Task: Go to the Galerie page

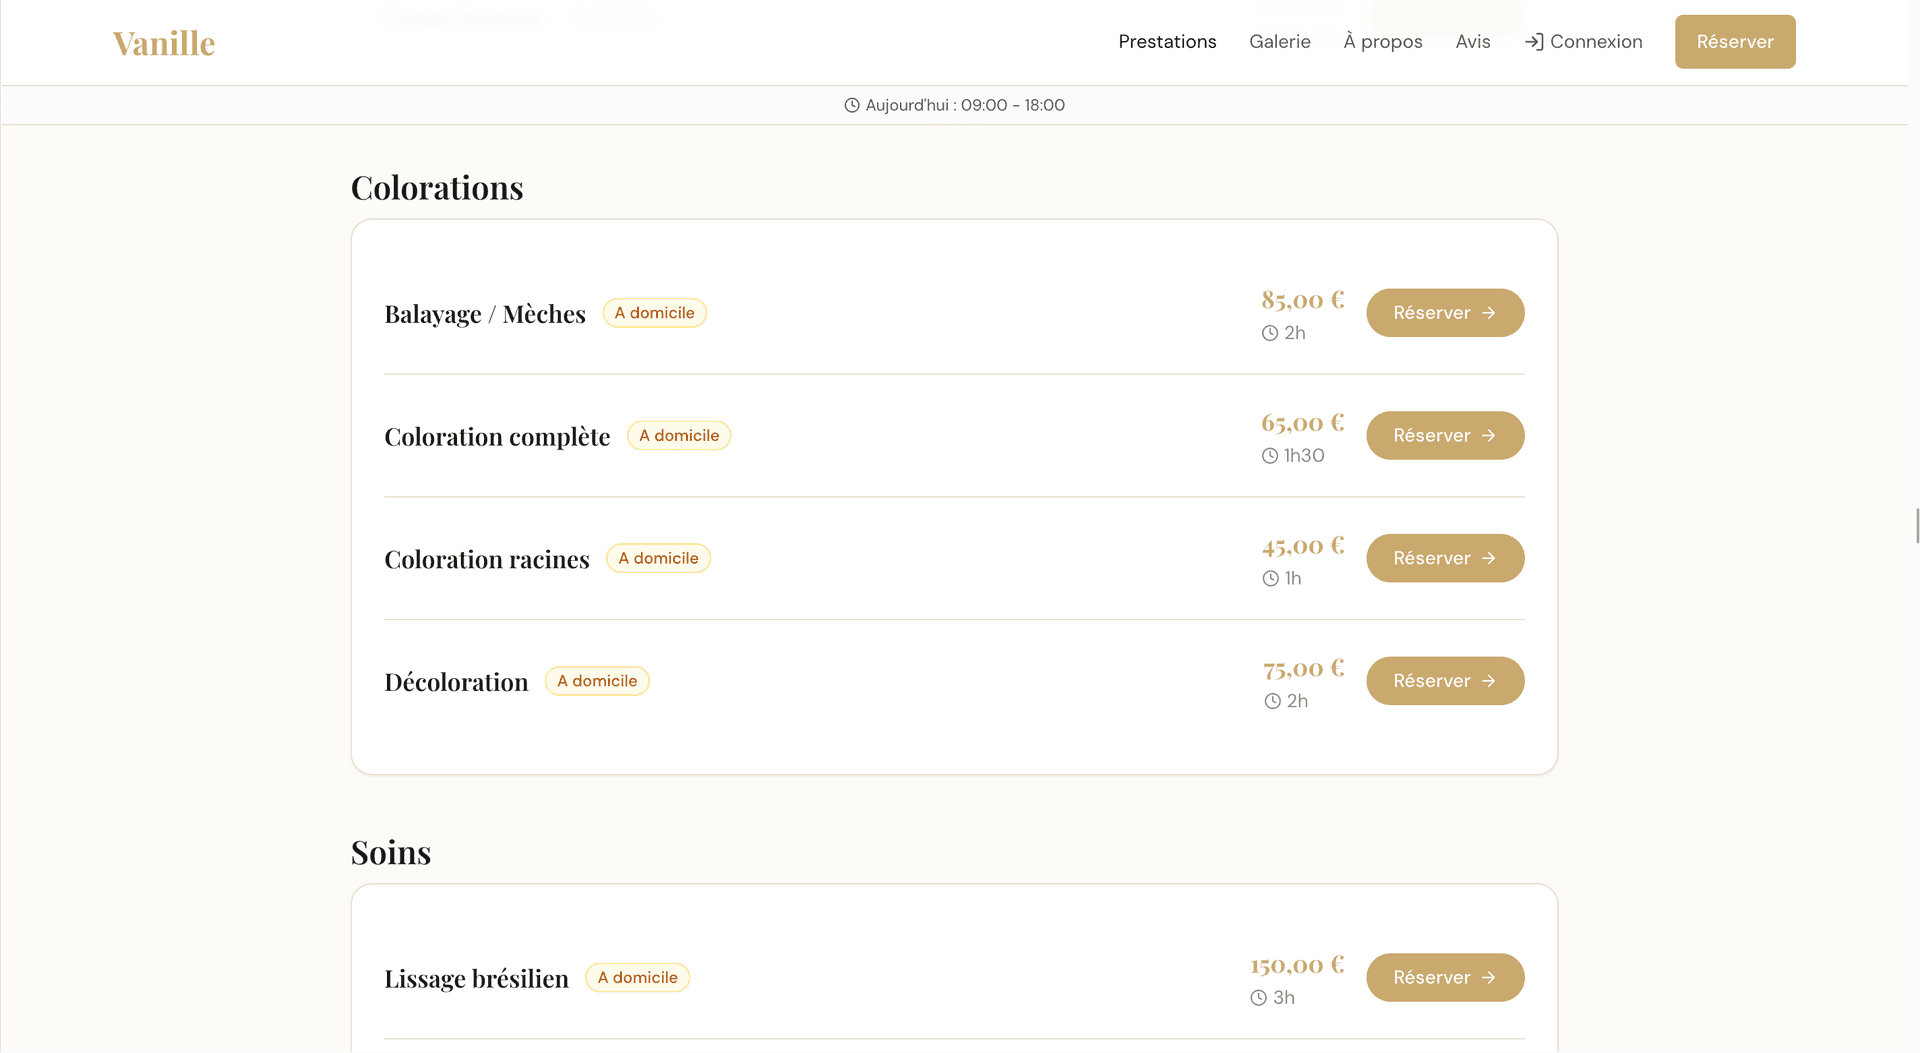Action: (x=1279, y=42)
